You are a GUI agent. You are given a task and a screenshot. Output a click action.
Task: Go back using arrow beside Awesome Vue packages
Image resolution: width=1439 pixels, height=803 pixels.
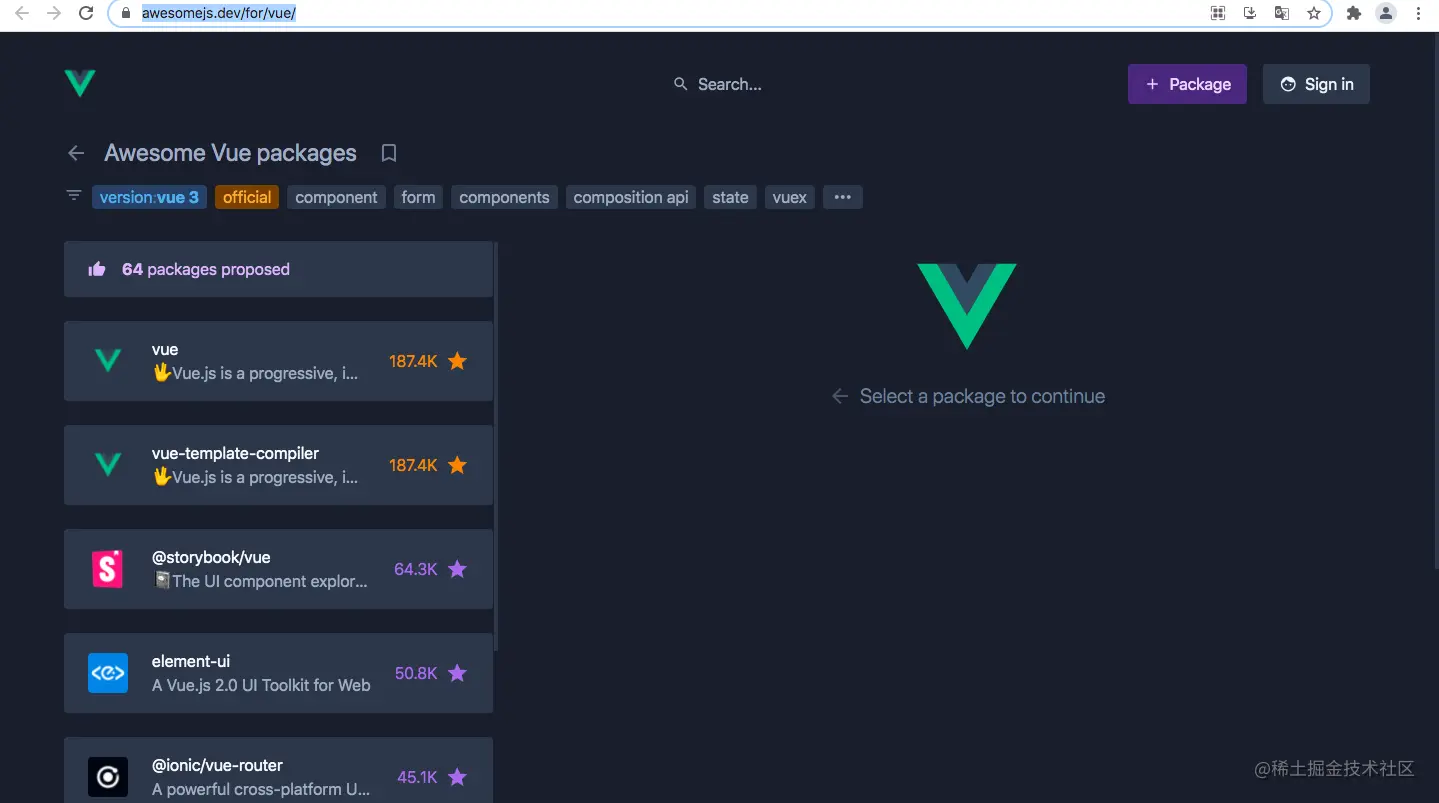click(x=76, y=153)
